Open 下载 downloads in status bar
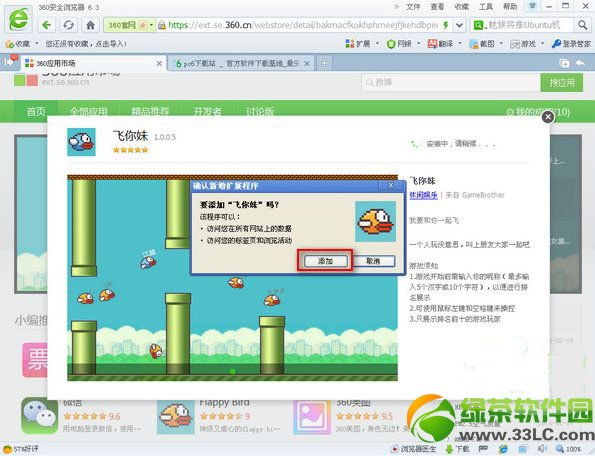The image size is (595, 456). tap(457, 449)
